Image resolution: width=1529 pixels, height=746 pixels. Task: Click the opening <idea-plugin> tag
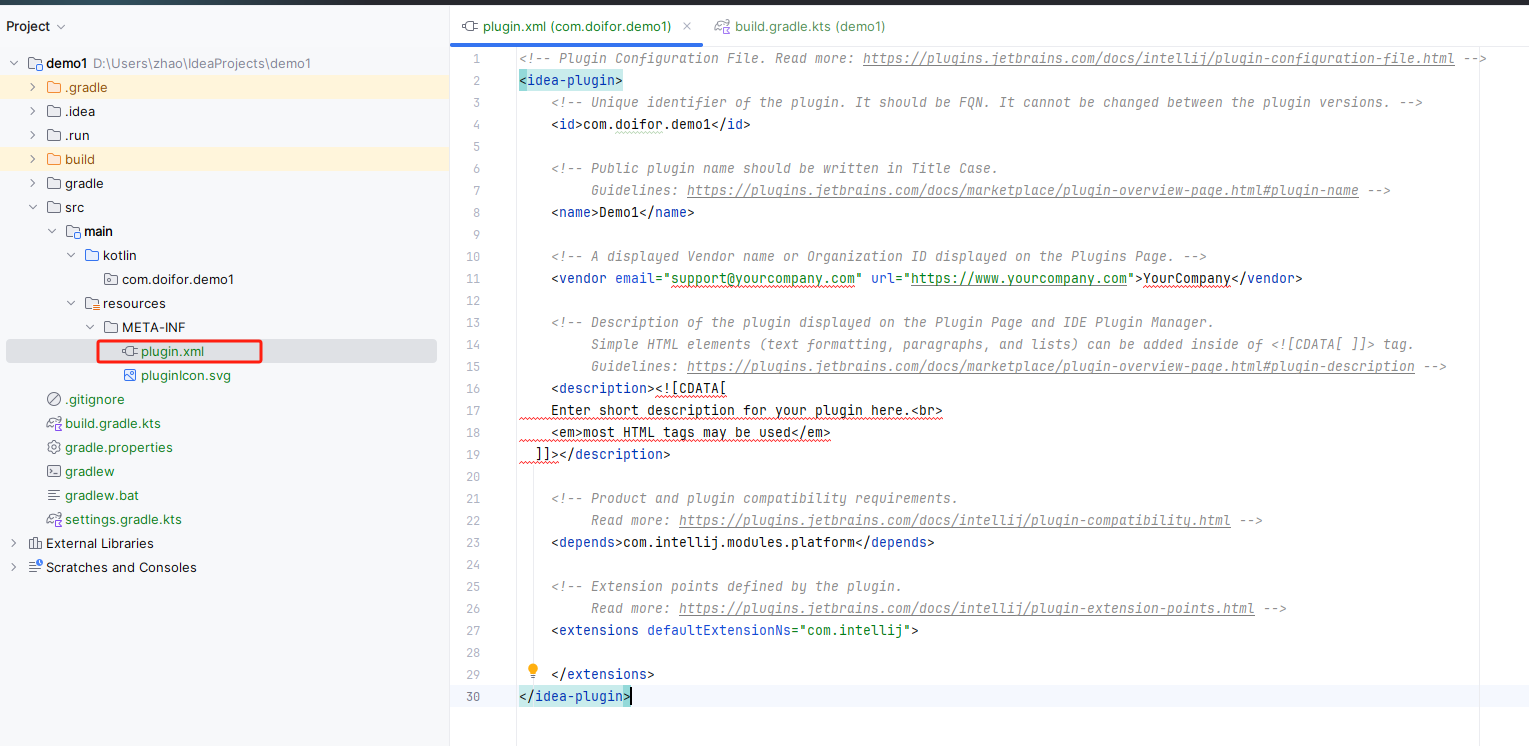tap(571, 80)
